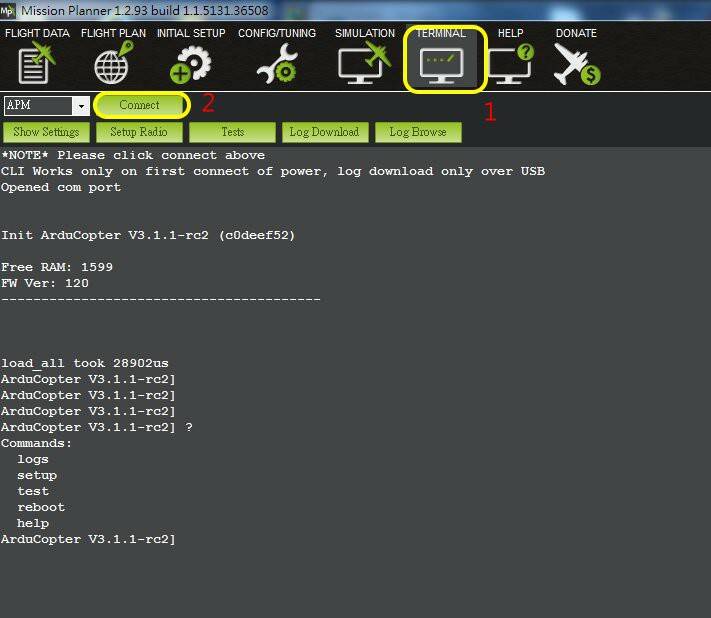The width and height of the screenshot is (711, 618).
Task: Select the FLIGHT PLAN menu label
Action: point(113,33)
